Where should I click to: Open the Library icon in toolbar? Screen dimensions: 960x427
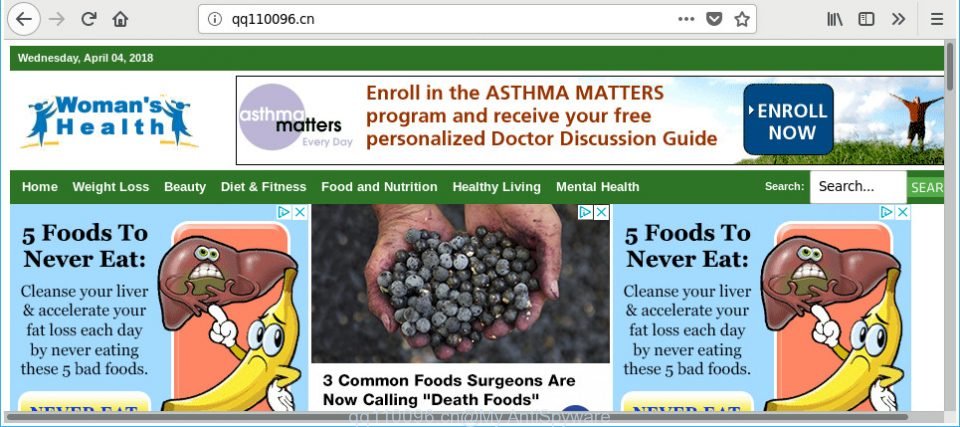tap(835, 19)
